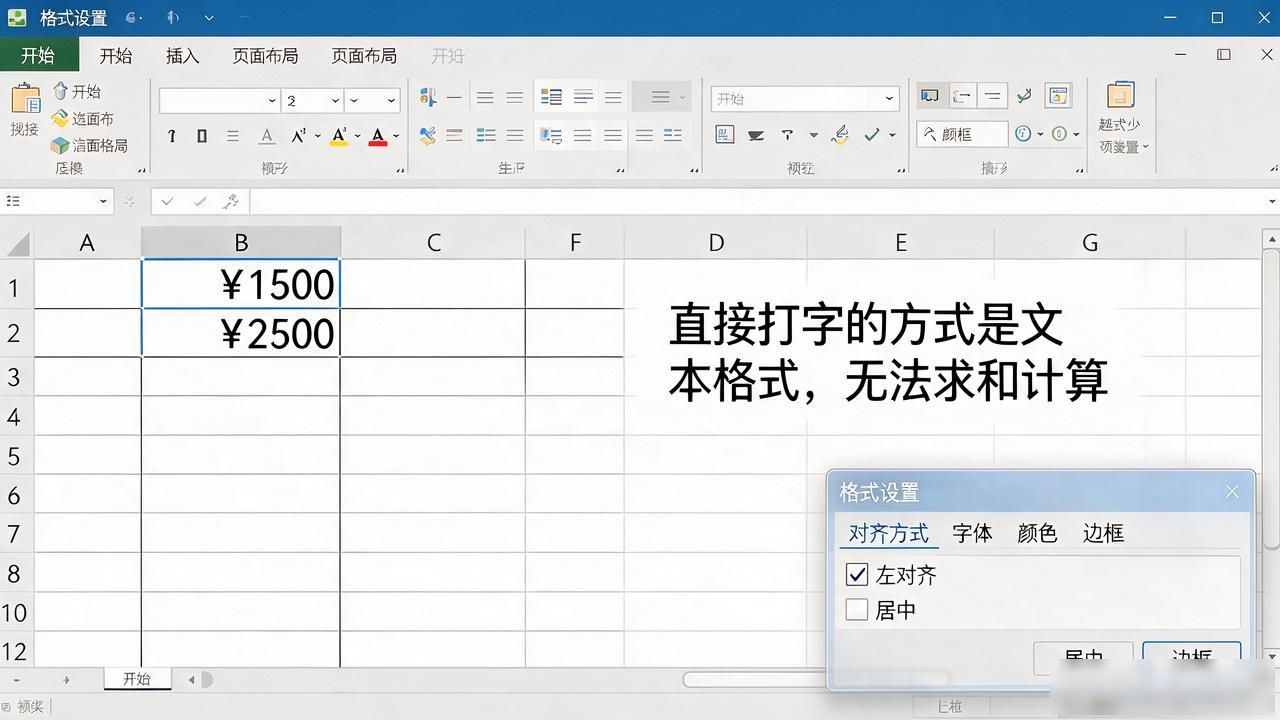Screen dimensions: 1280x720
Task: Switch to the 插入 ribbon tab
Action: click(182, 56)
